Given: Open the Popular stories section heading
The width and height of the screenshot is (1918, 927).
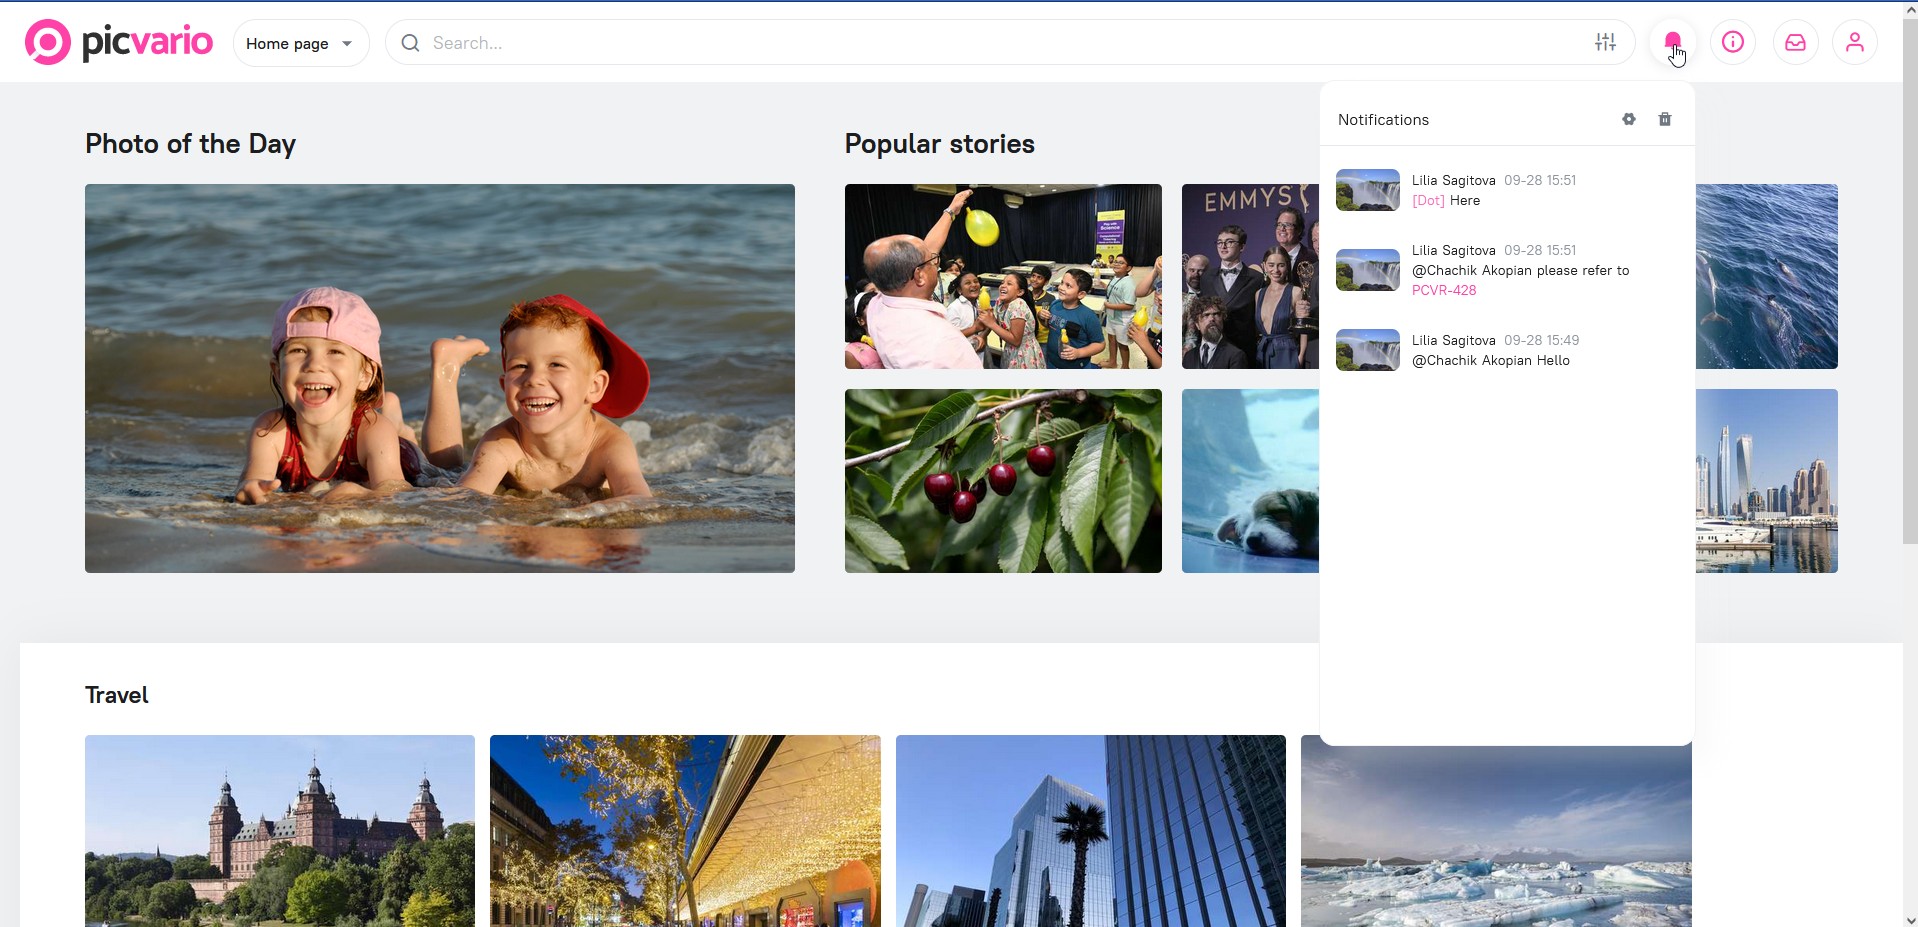Looking at the screenshot, I should point(939,143).
